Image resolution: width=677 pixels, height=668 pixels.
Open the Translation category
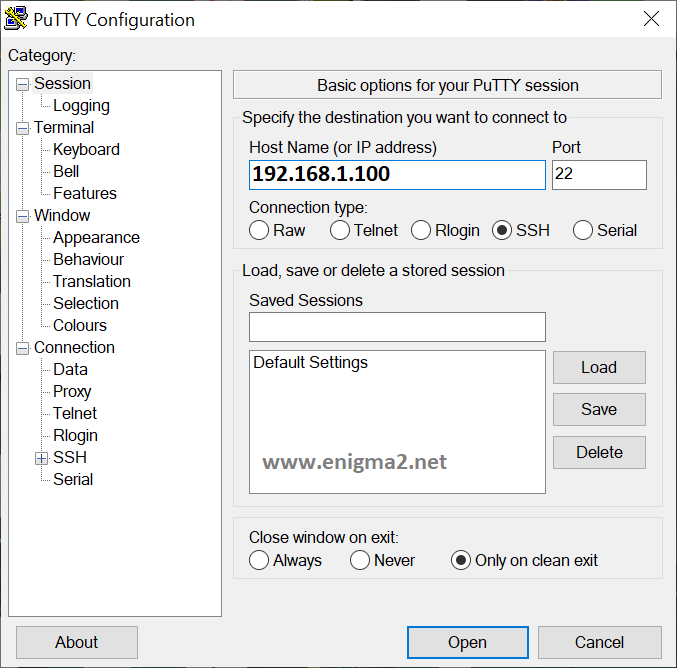click(x=92, y=281)
